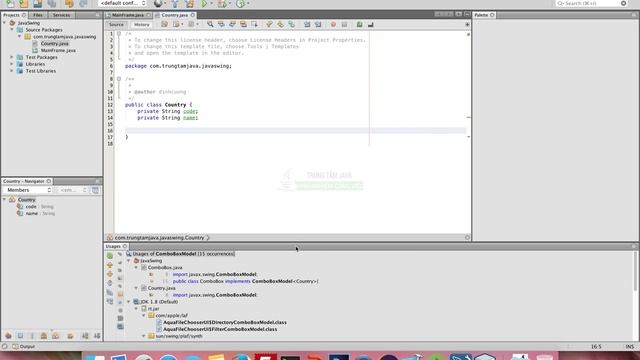
Task: Click the Clean and Build icon
Action: [190, 4]
